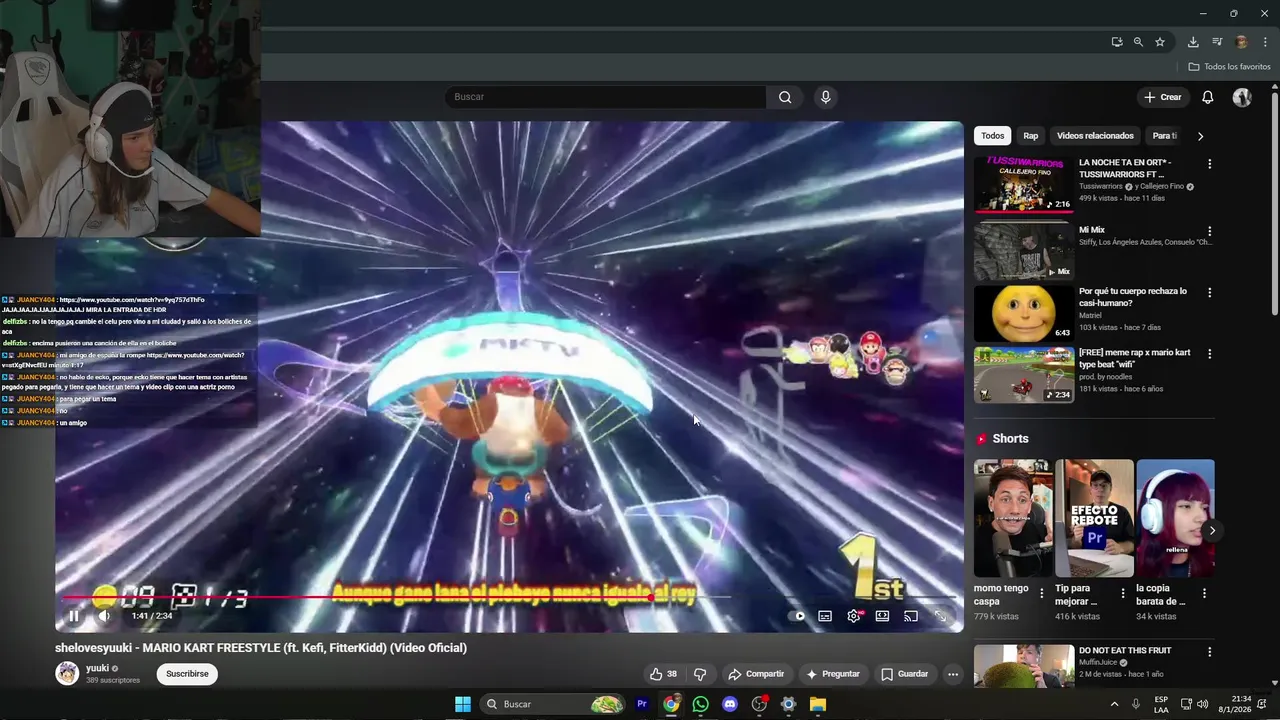Turn on subtitles with the captions icon
The width and height of the screenshot is (1280, 720).
coord(825,616)
